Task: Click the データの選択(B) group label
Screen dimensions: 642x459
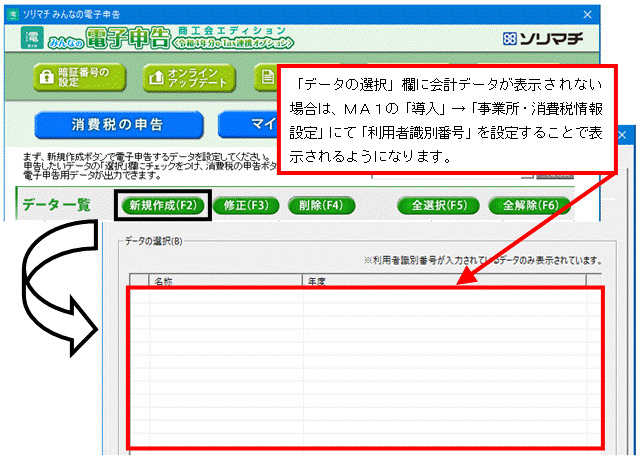Action: pyautogui.click(x=154, y=241)
